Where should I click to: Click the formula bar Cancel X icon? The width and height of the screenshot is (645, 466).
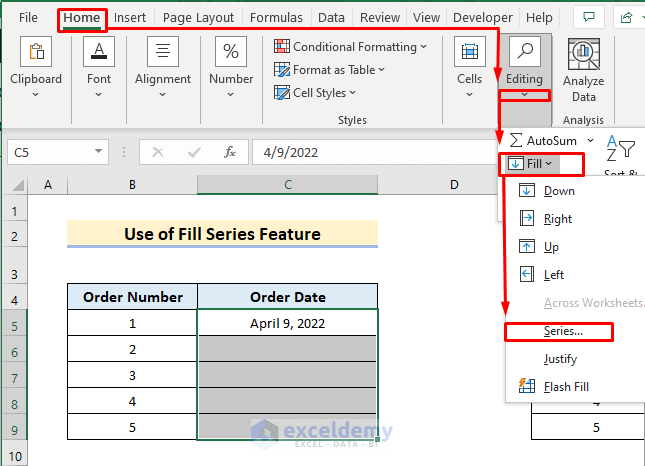(x=158, y=153)
